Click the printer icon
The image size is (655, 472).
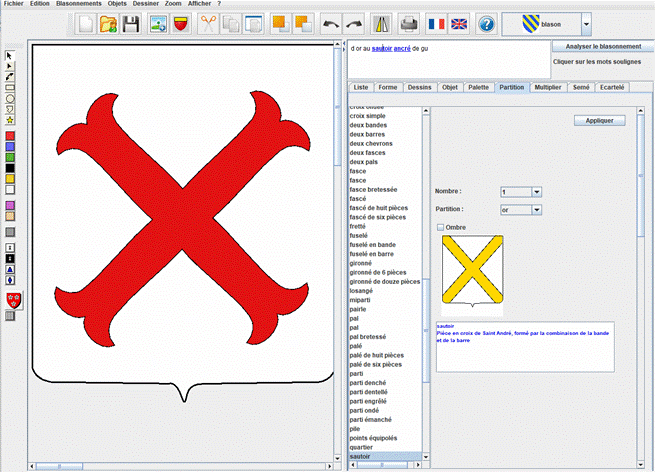pos(409,23)
